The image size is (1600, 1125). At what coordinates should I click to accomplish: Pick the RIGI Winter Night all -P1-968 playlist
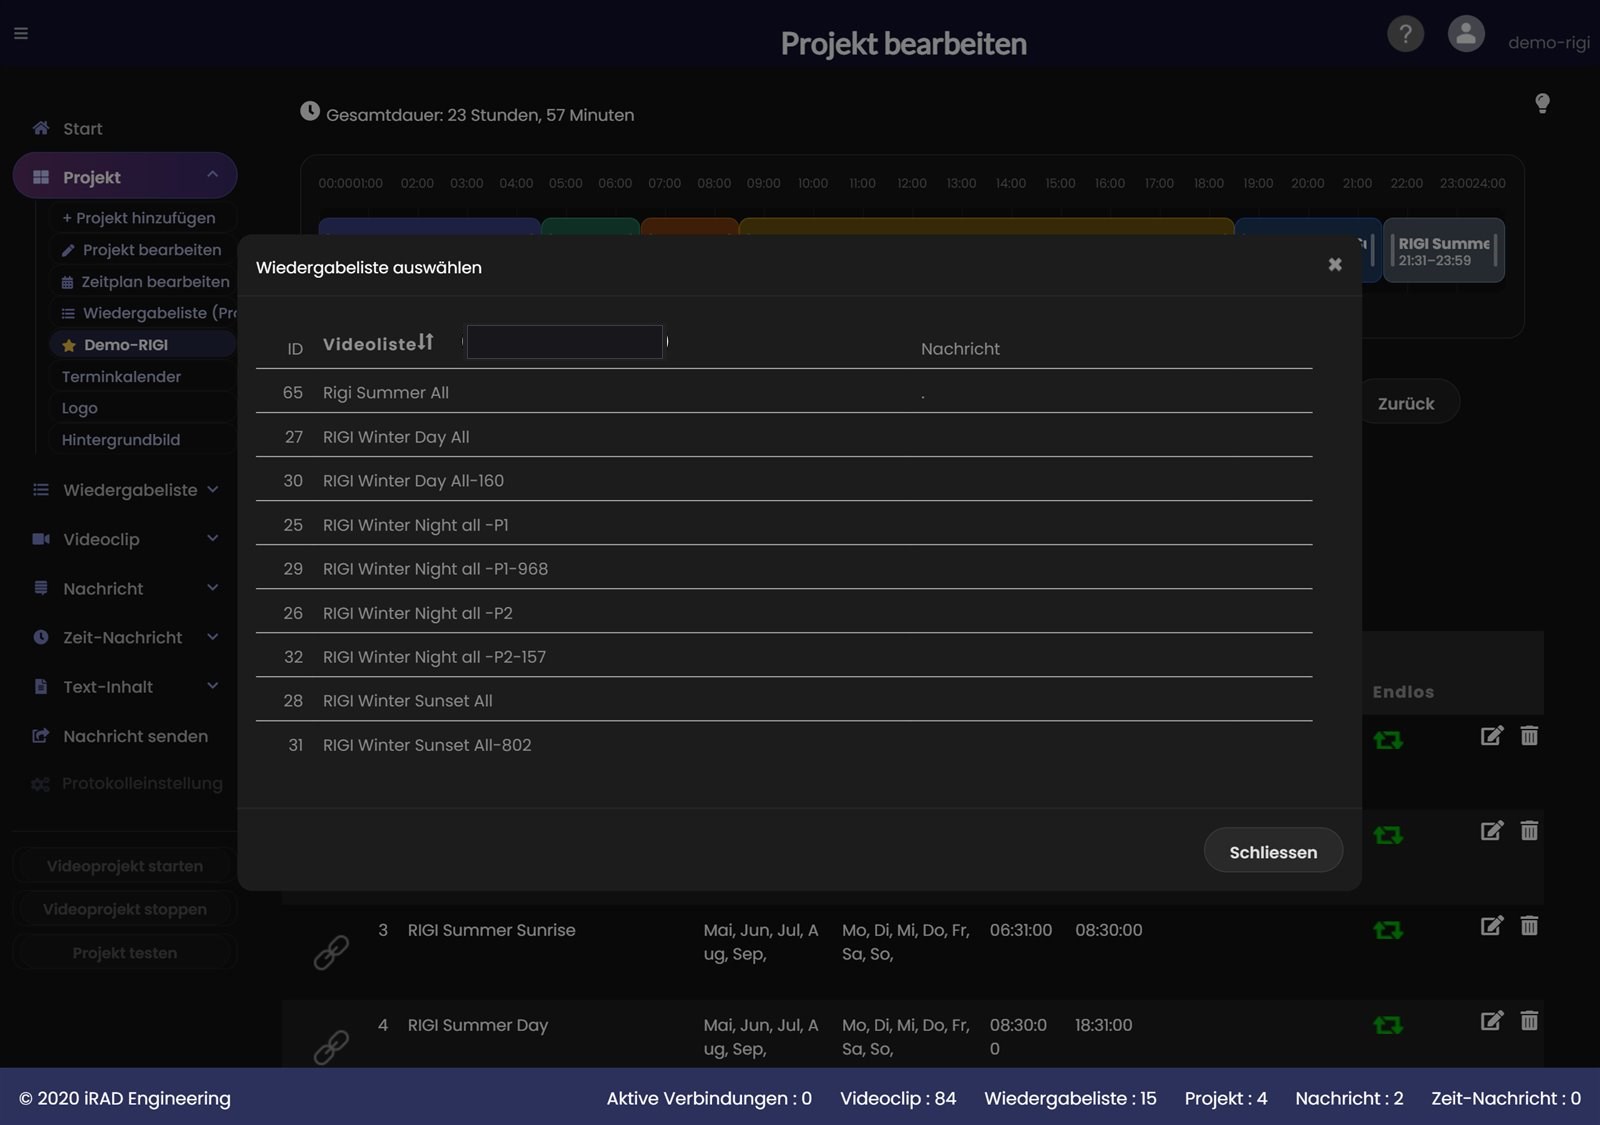[x=784, y=568]
